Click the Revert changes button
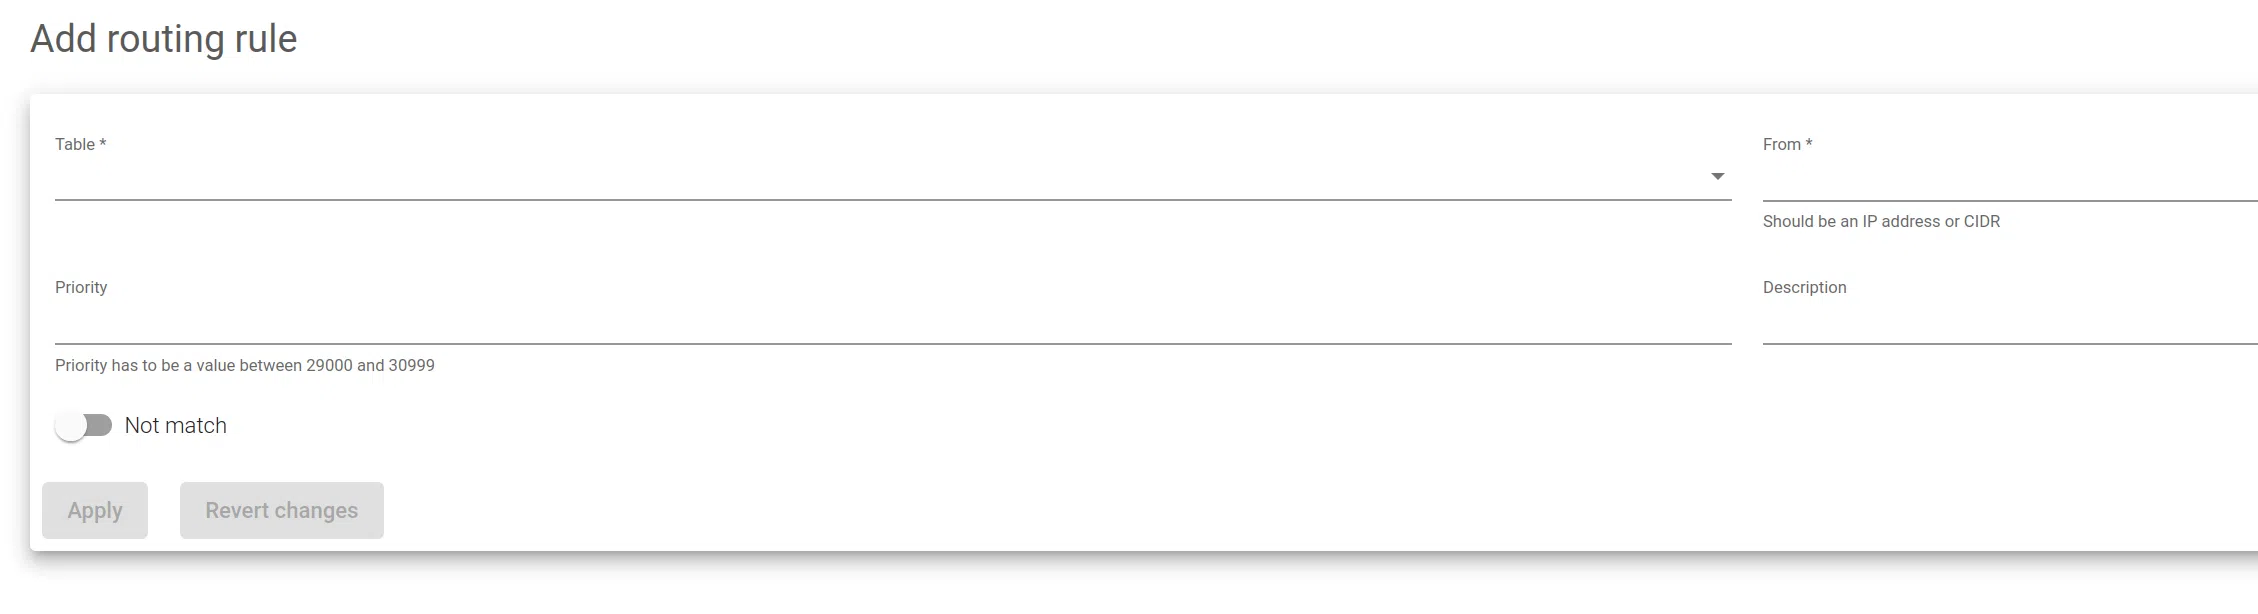Screen dimensions: 2258x614 click(x=281, y=511)
